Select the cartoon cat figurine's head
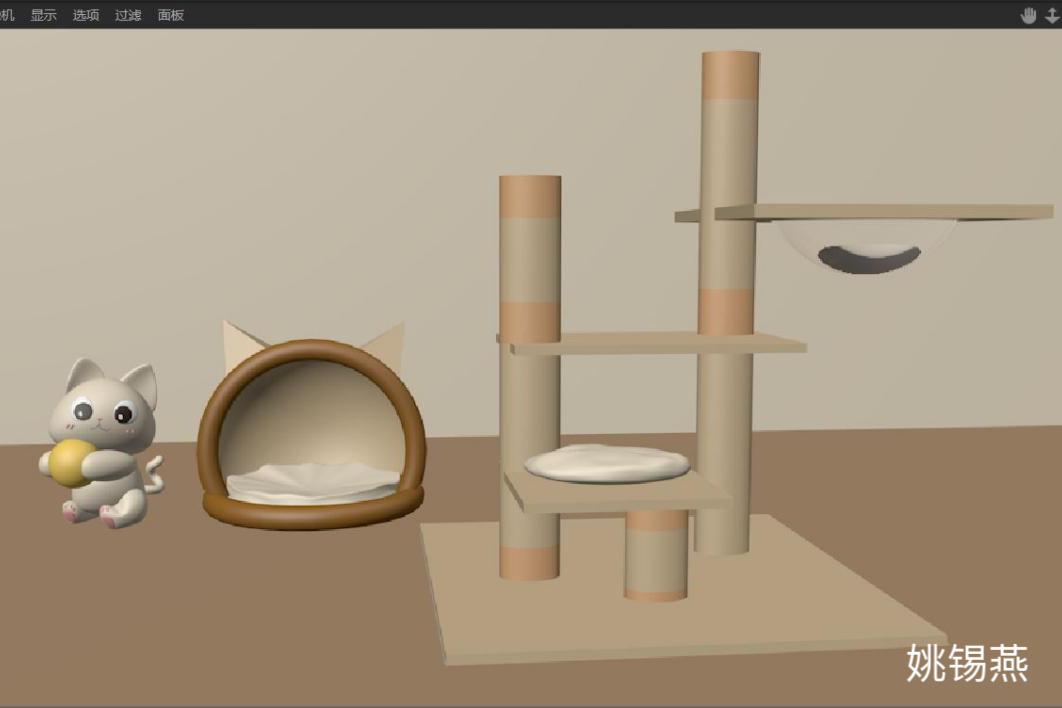 [104, 406]
